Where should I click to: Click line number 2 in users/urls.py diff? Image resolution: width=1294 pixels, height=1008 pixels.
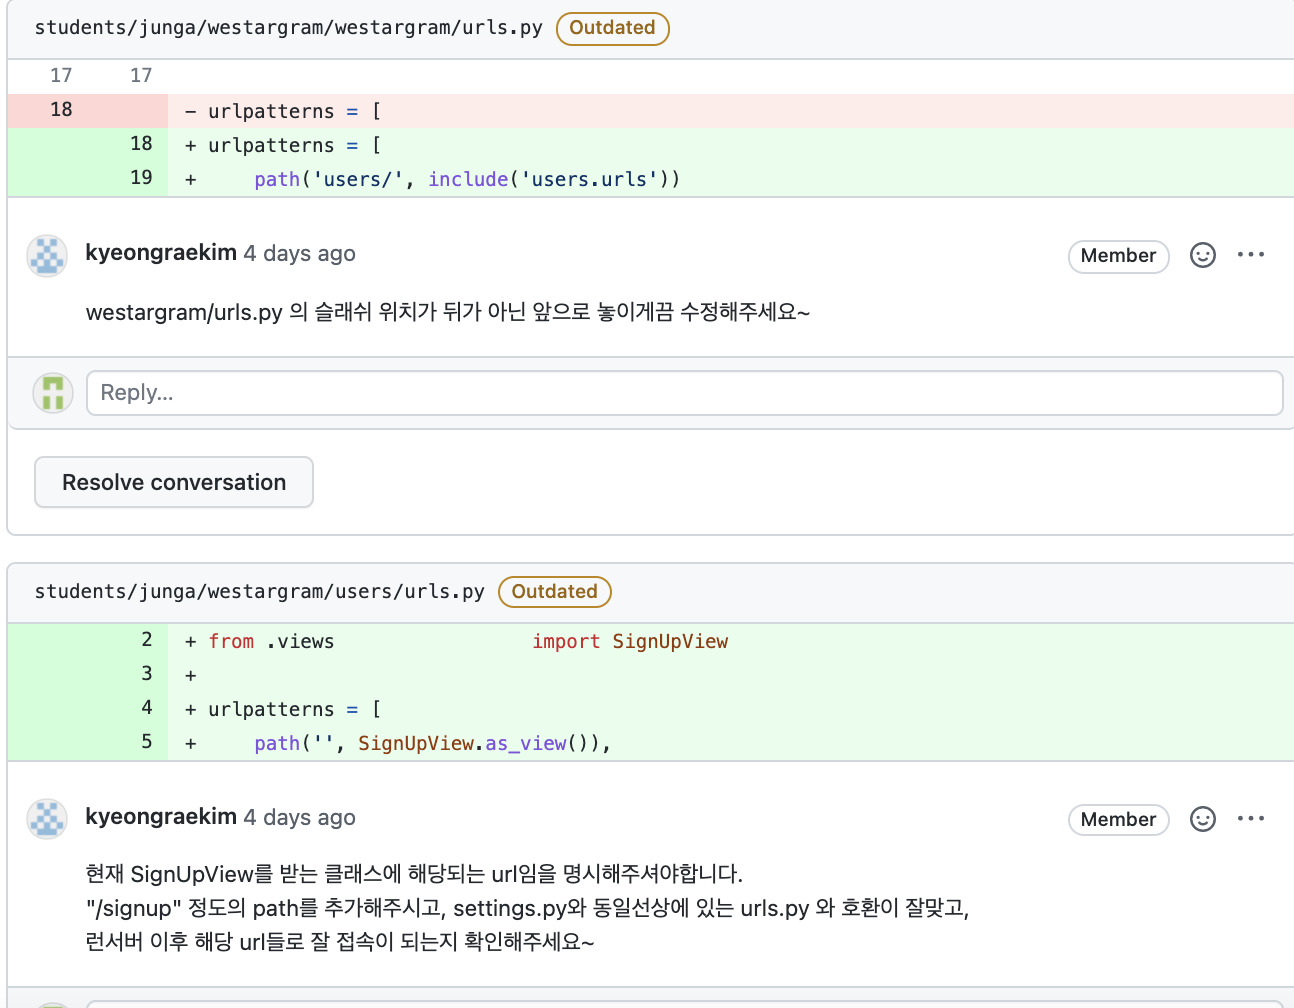(147, 640)
